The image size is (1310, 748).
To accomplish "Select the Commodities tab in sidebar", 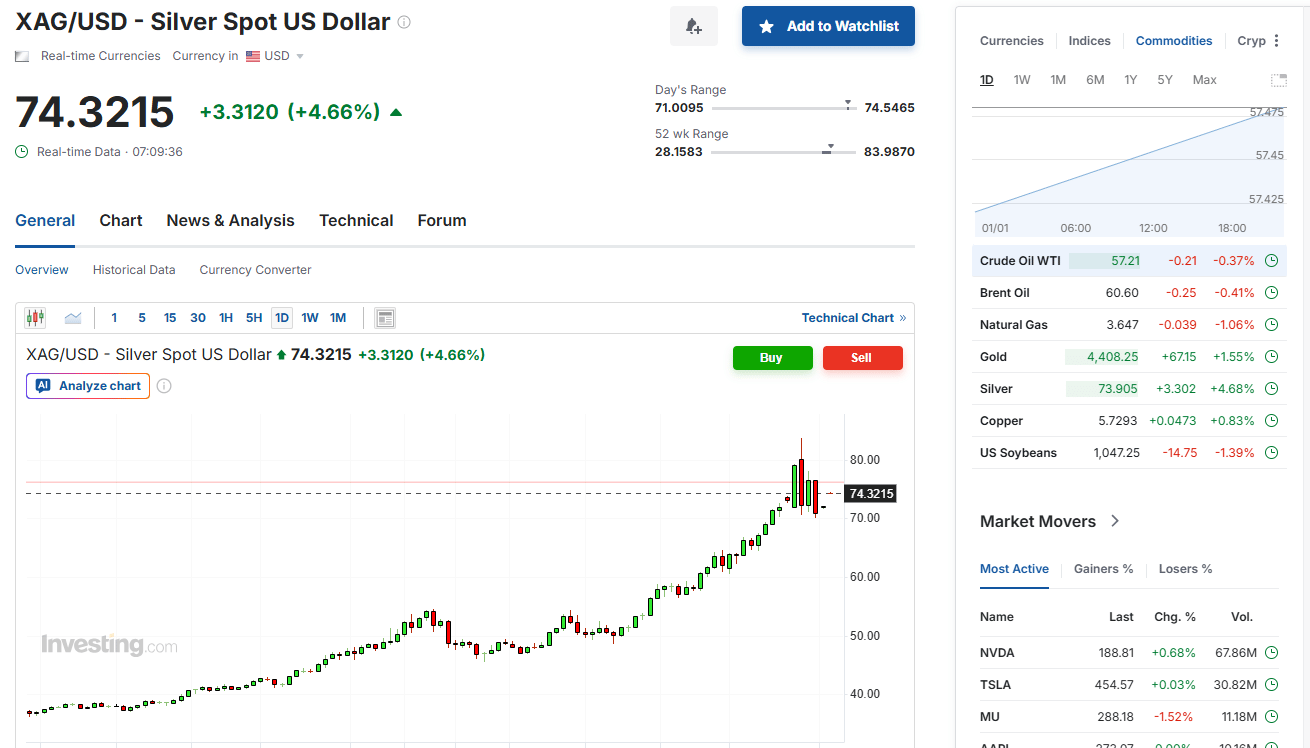I will pos(1174,41).
